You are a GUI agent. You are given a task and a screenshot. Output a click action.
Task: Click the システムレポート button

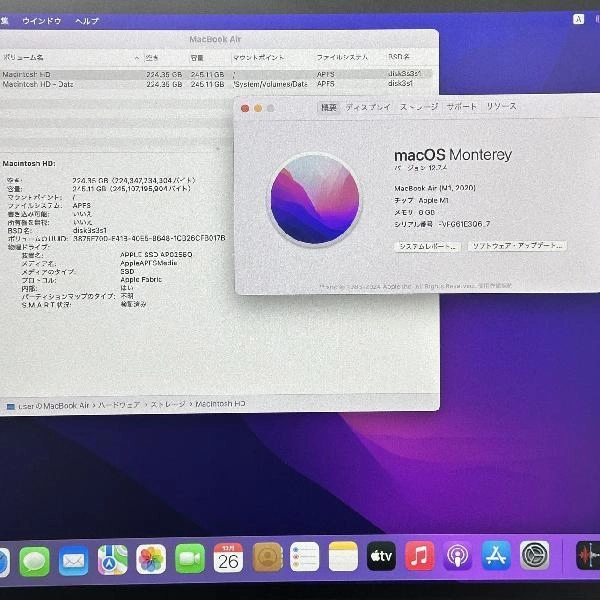point(427,246)
